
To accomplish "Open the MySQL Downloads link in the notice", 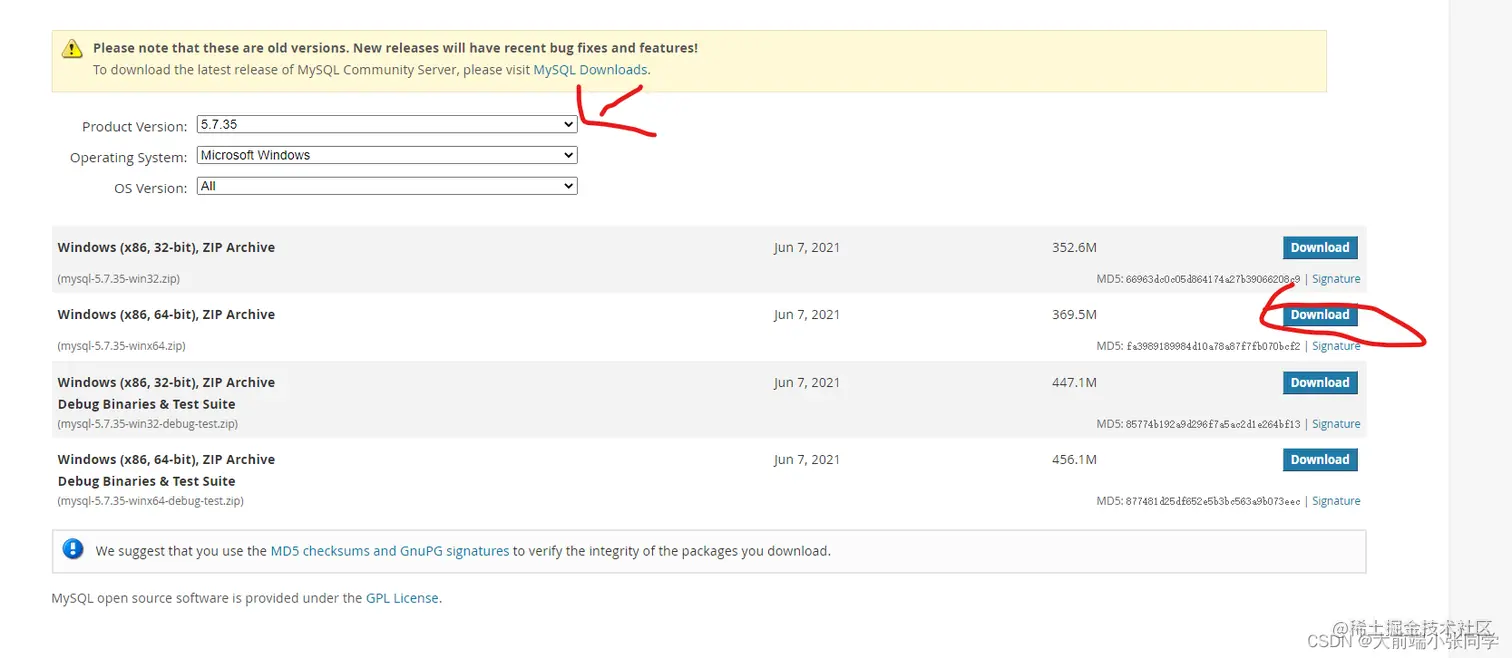I will pos(590,70).
